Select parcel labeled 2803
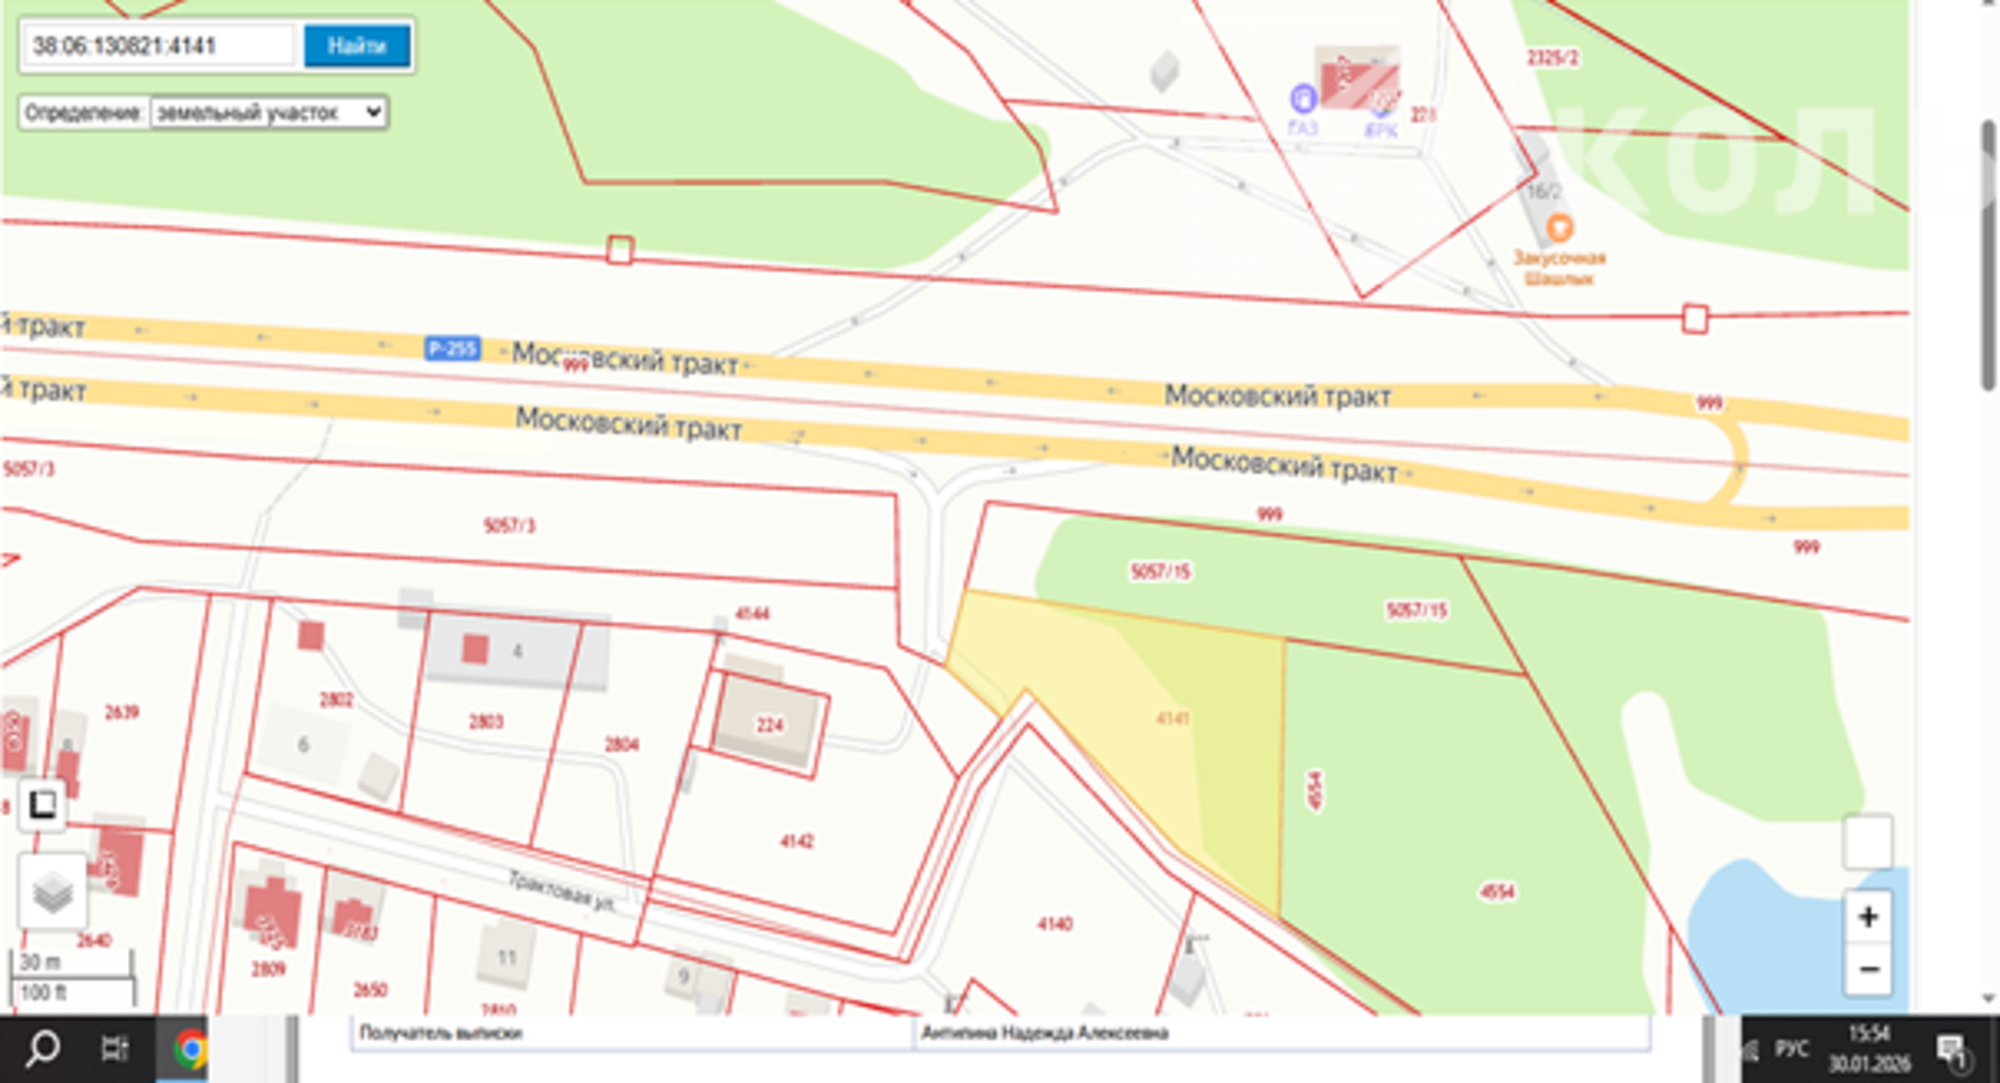2000x1083 pixels. coord(486,721)
